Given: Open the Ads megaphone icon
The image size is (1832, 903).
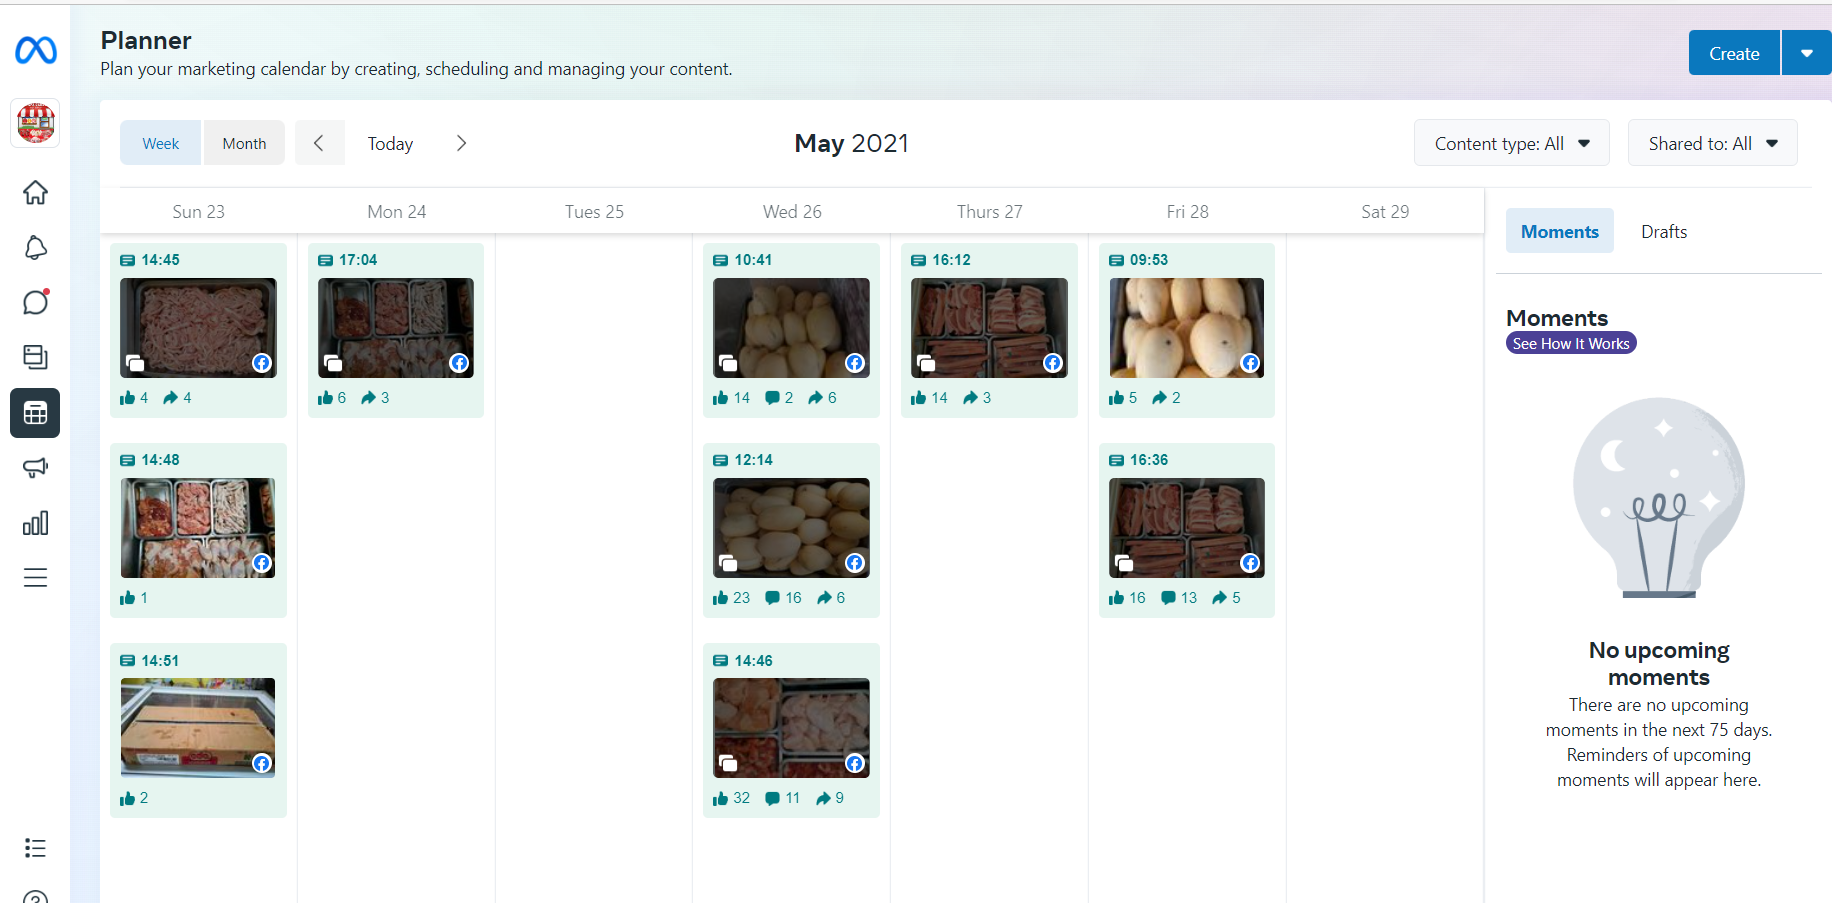Looking at the screenshot, I should (35, 467).
